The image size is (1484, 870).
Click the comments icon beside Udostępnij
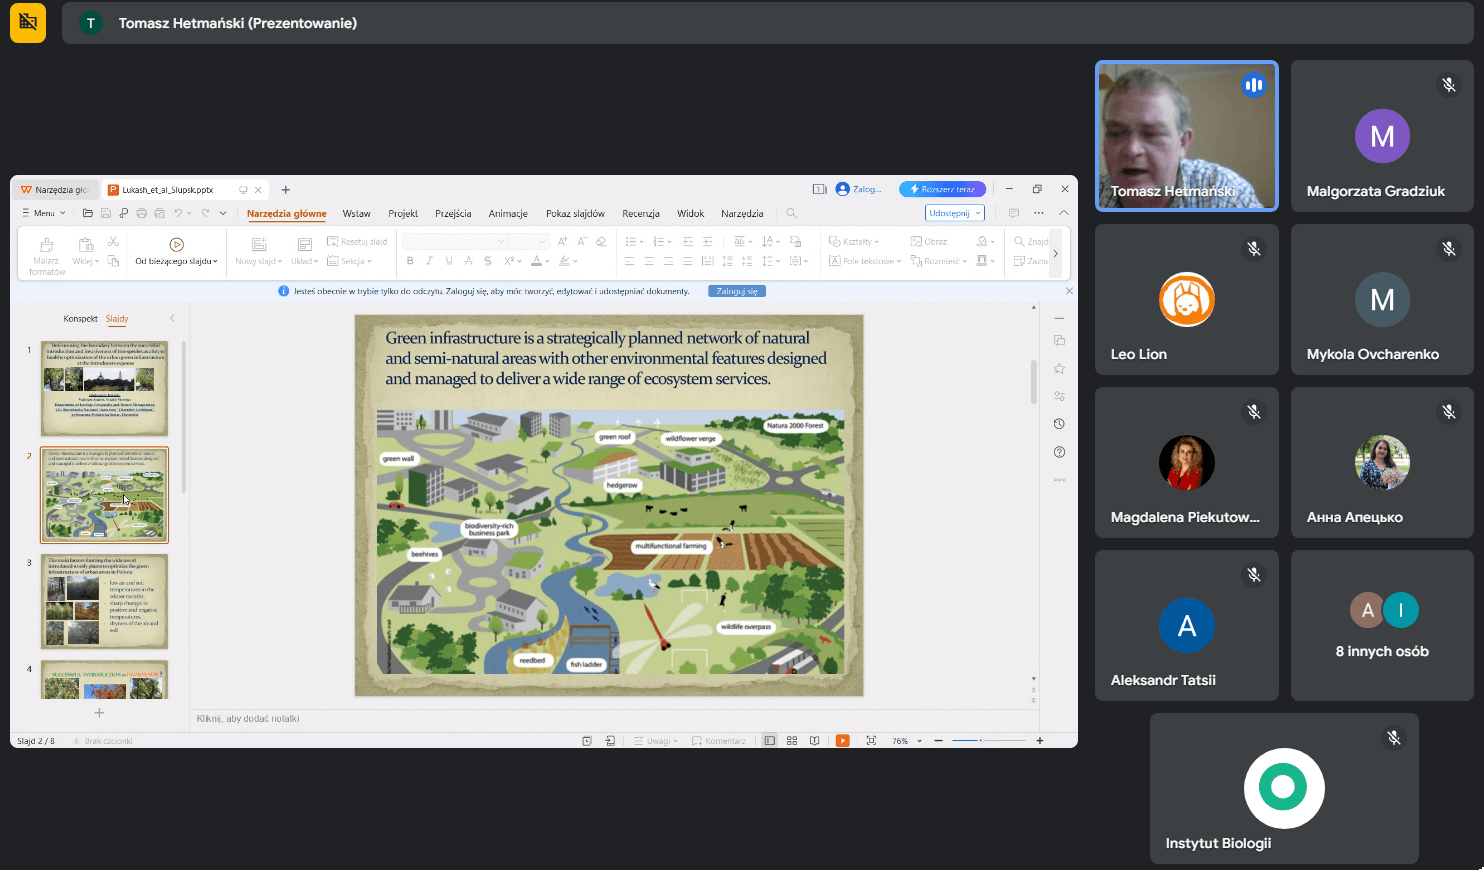tap(1014, 213)
